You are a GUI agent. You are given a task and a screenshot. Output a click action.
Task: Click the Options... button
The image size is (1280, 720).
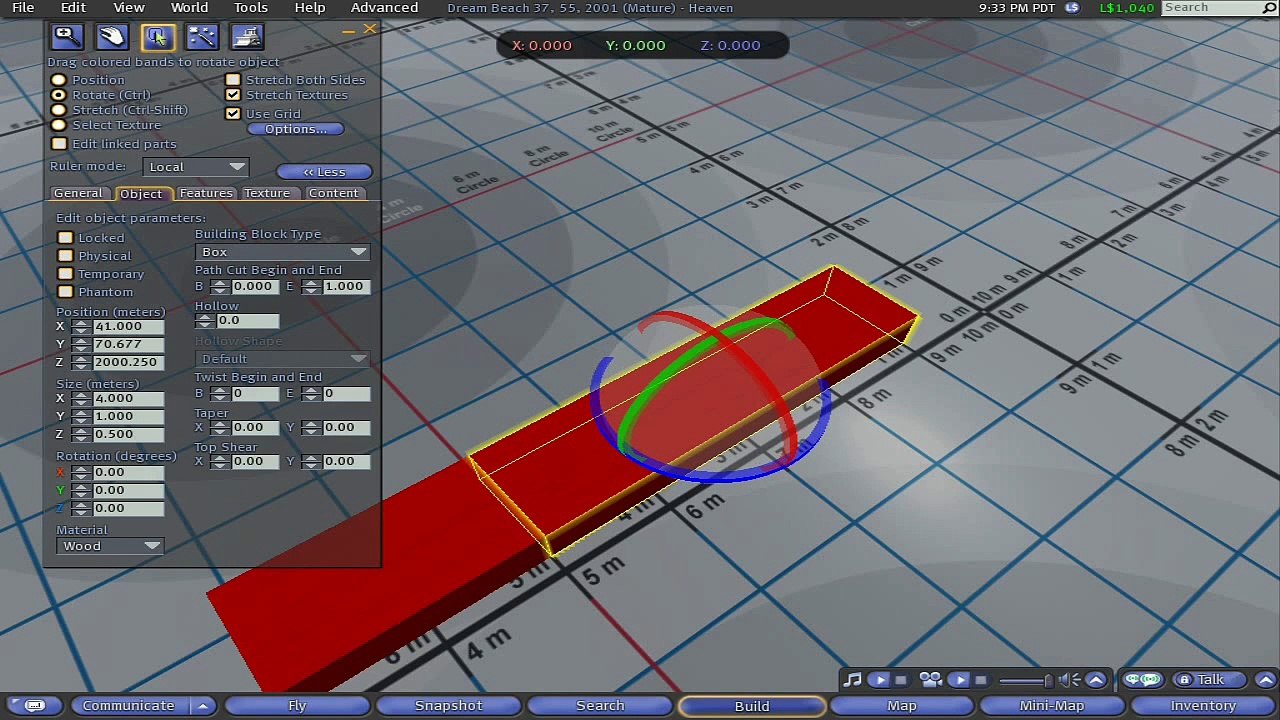pos(296,129)
